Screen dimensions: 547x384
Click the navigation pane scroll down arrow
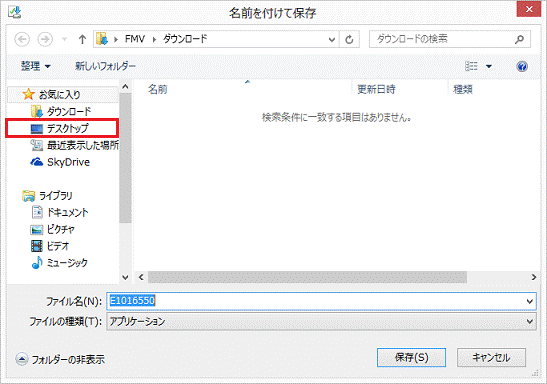click(x=125, y=277)
